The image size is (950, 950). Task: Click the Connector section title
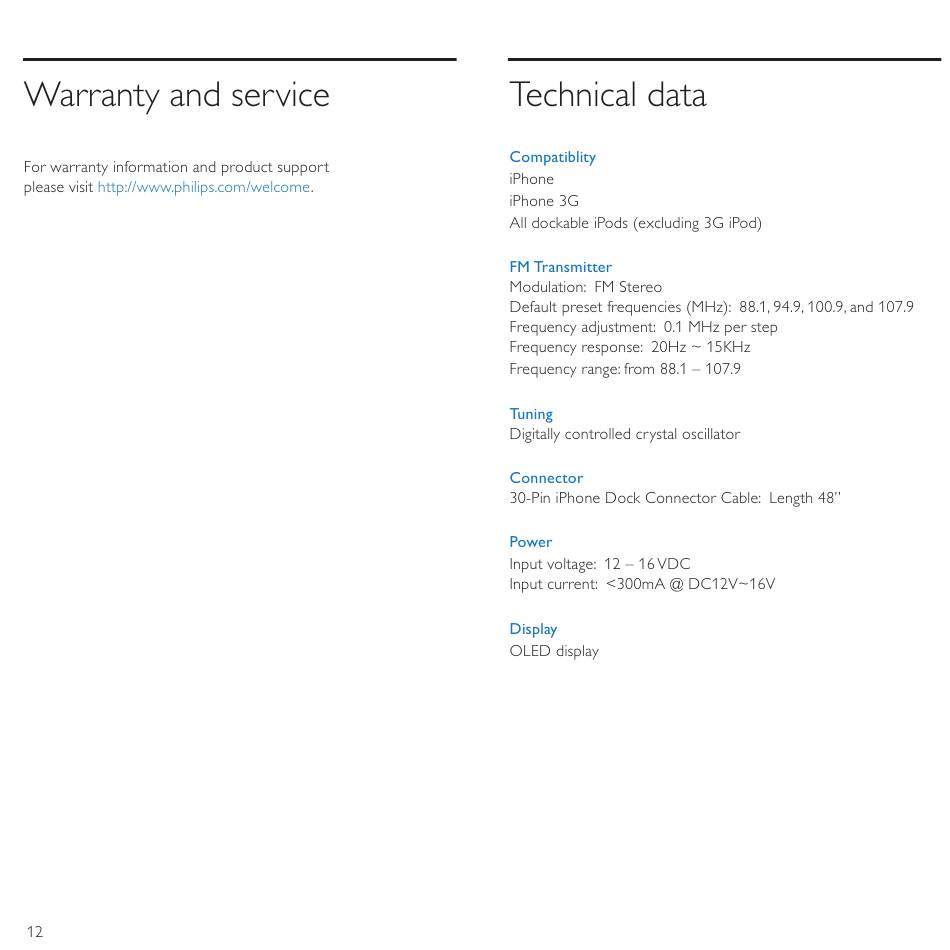coord(546,478)
